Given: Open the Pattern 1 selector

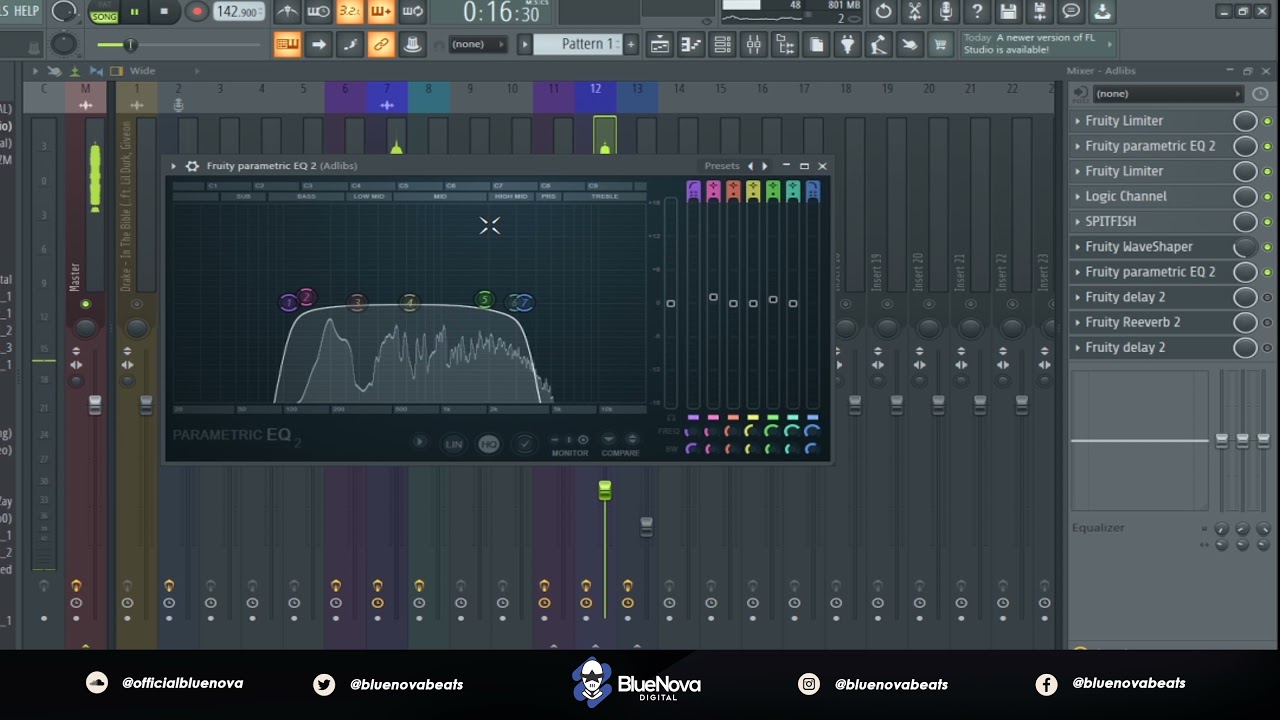Looking at the screenshot, I should (x=578, y=44).
